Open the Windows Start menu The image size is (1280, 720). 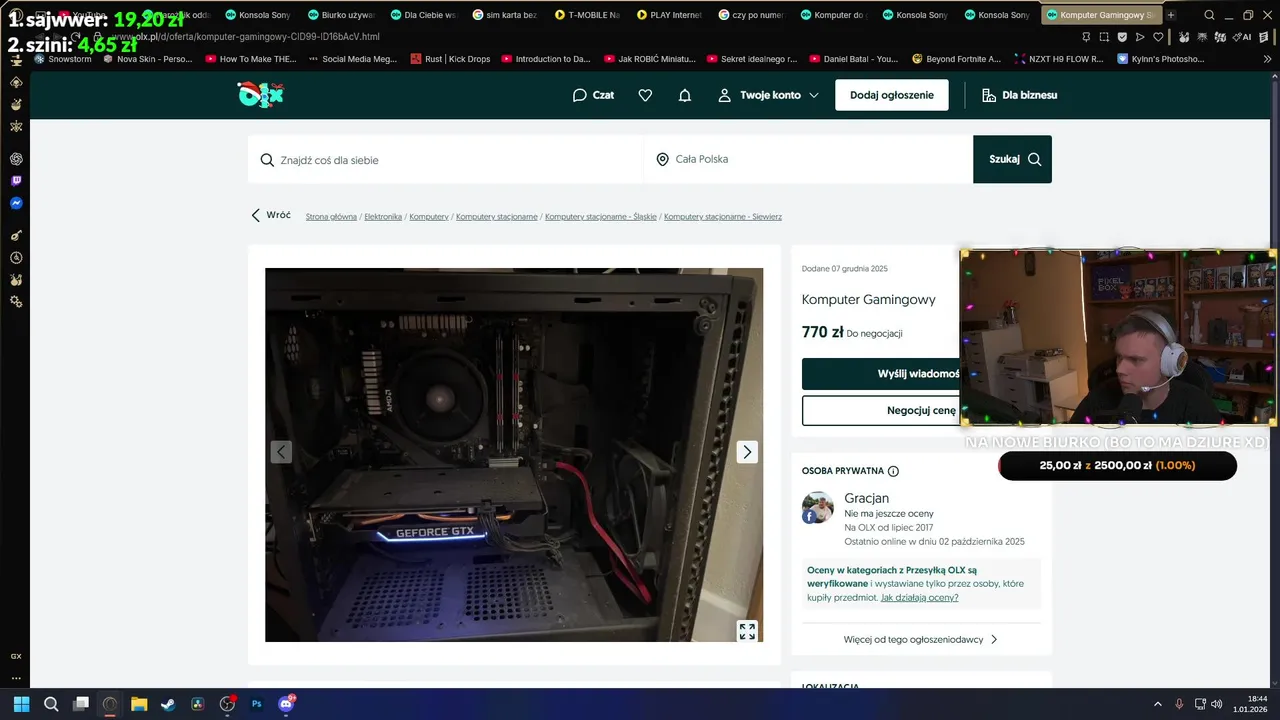coord(21,704)
